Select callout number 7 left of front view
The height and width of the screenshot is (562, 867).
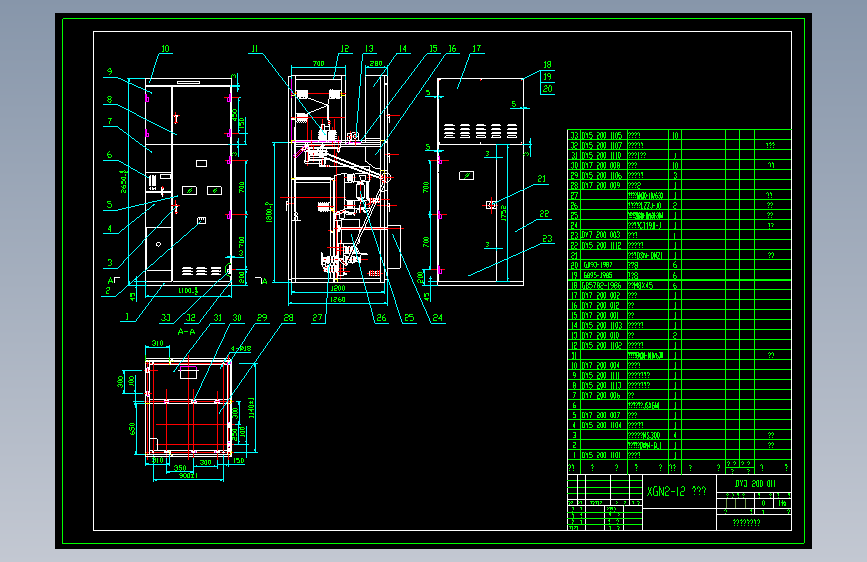[x=109, y=121]
